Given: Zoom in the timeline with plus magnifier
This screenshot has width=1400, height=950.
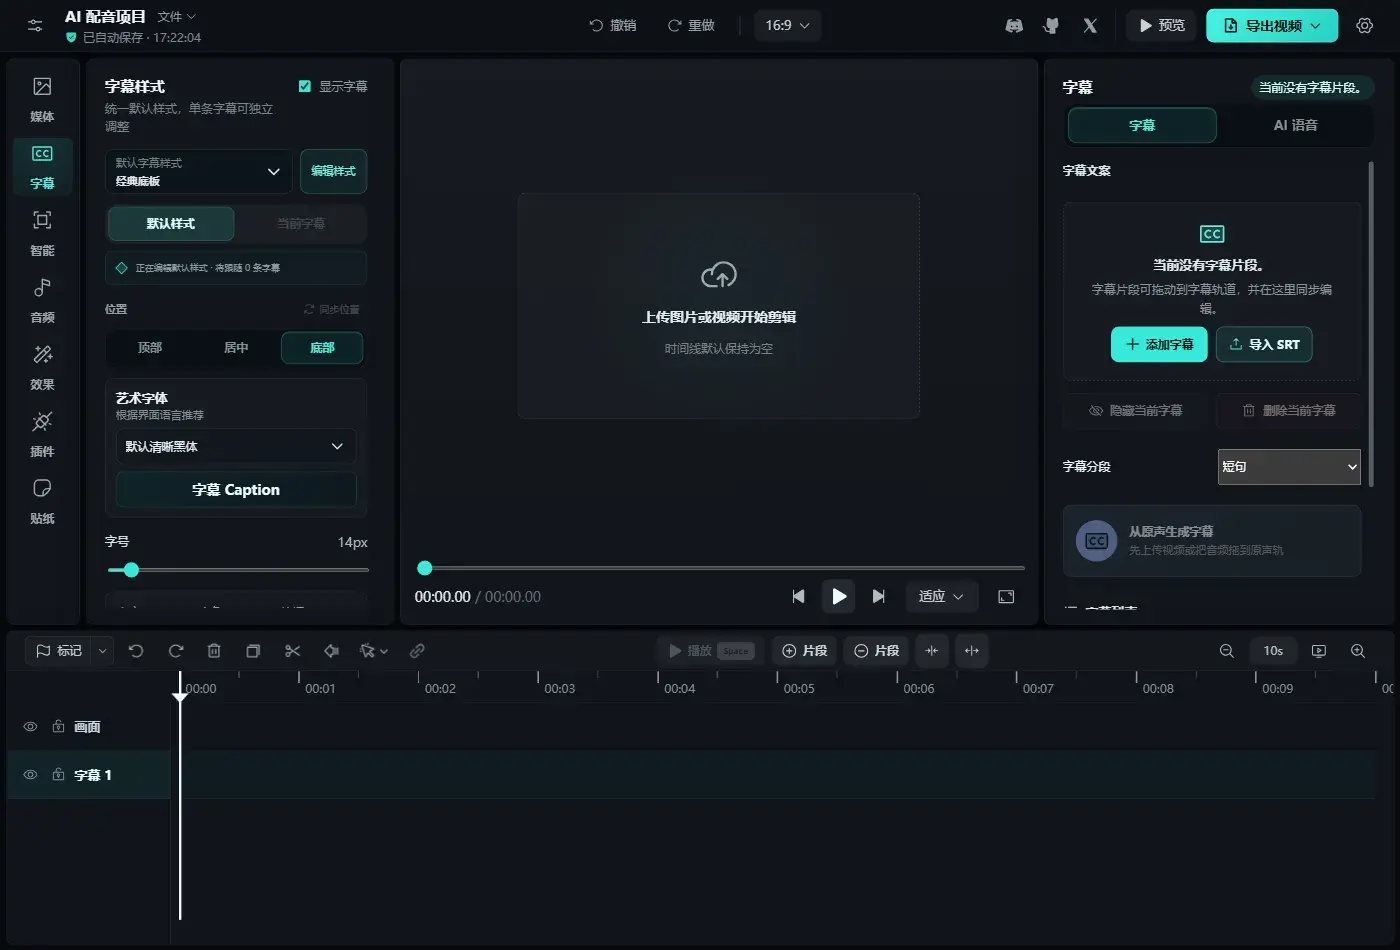Looking at the screenshot, I should click(1358, 651).
